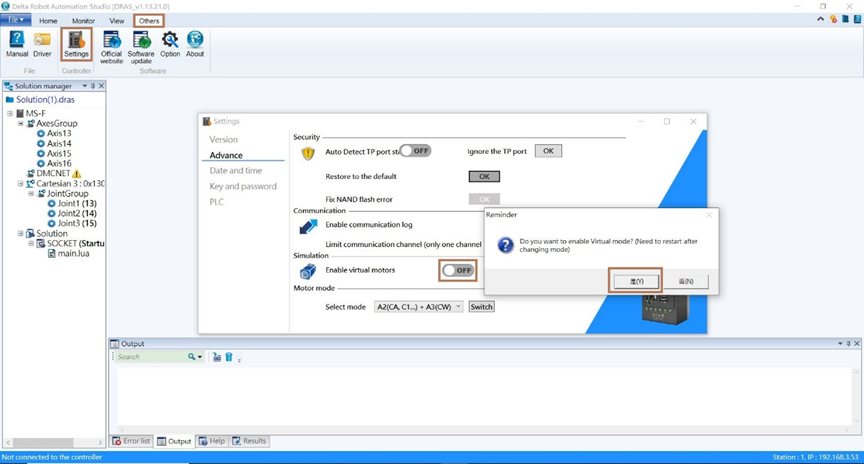Image resolution: width=864 pixels, height=464 pixels.
Task: Clear output using the trash icon
Action: (x=228, y=357)
